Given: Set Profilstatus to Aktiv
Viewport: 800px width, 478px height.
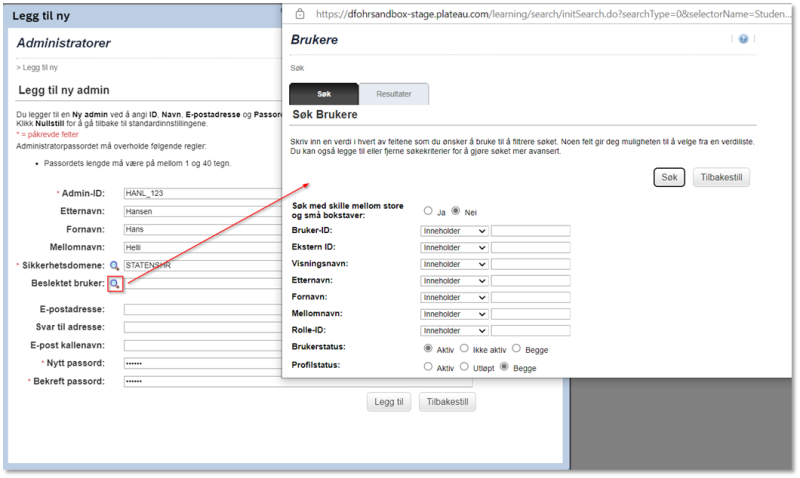Looking at the screenshot, I should (x=428, y=367).
